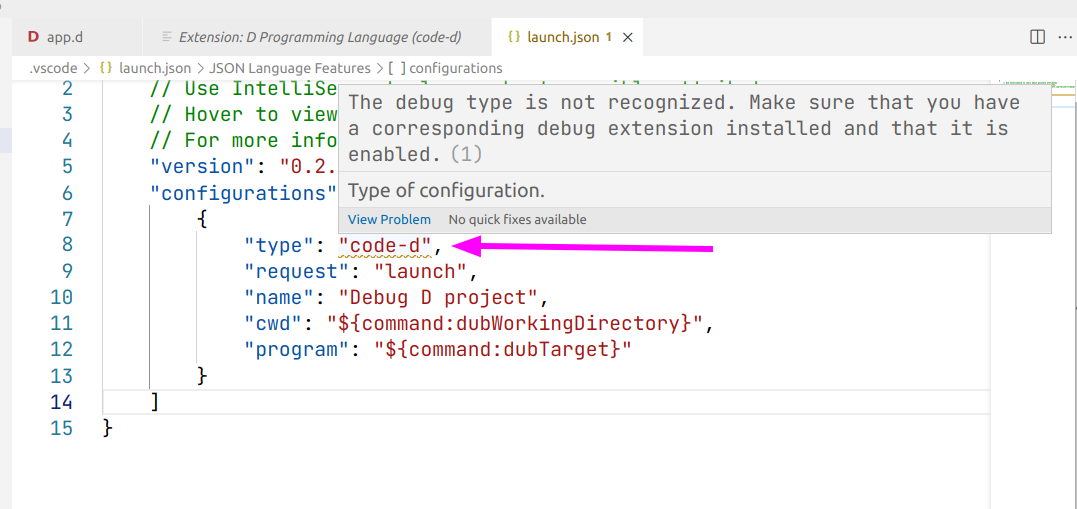Click the closing bracket on line 14
1077x509 pixels.
(x=155, y=402)
